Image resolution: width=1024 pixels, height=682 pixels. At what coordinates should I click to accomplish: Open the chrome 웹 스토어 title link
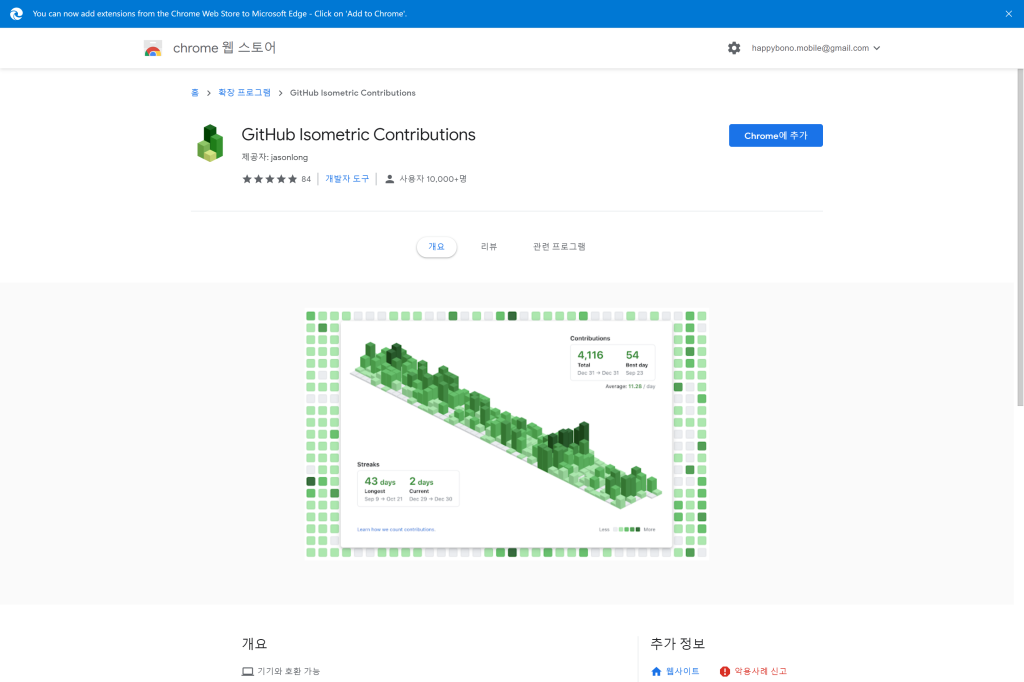pos(224,48)
